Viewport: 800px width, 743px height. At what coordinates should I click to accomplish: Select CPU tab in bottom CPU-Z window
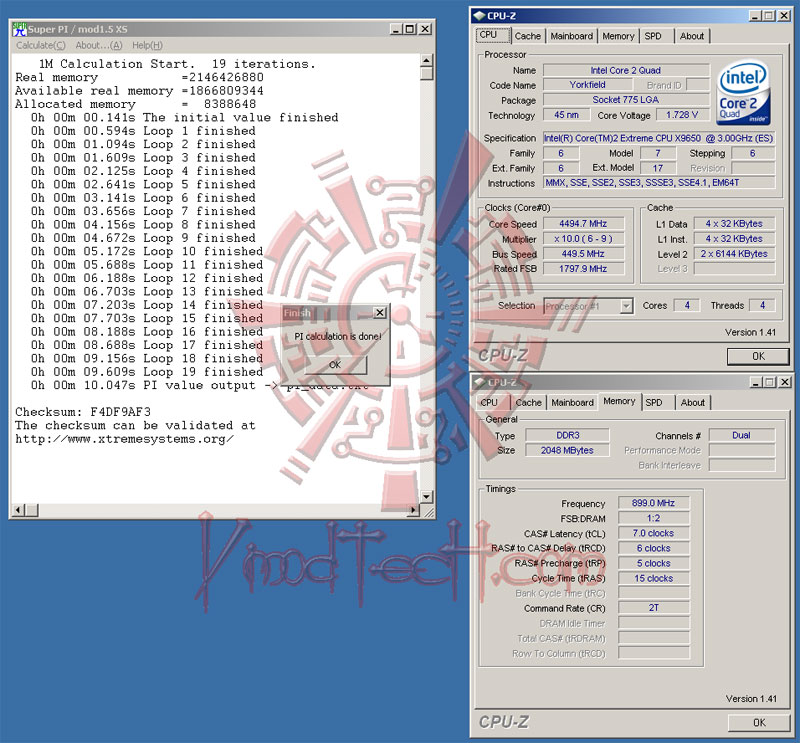coord(489,403)
